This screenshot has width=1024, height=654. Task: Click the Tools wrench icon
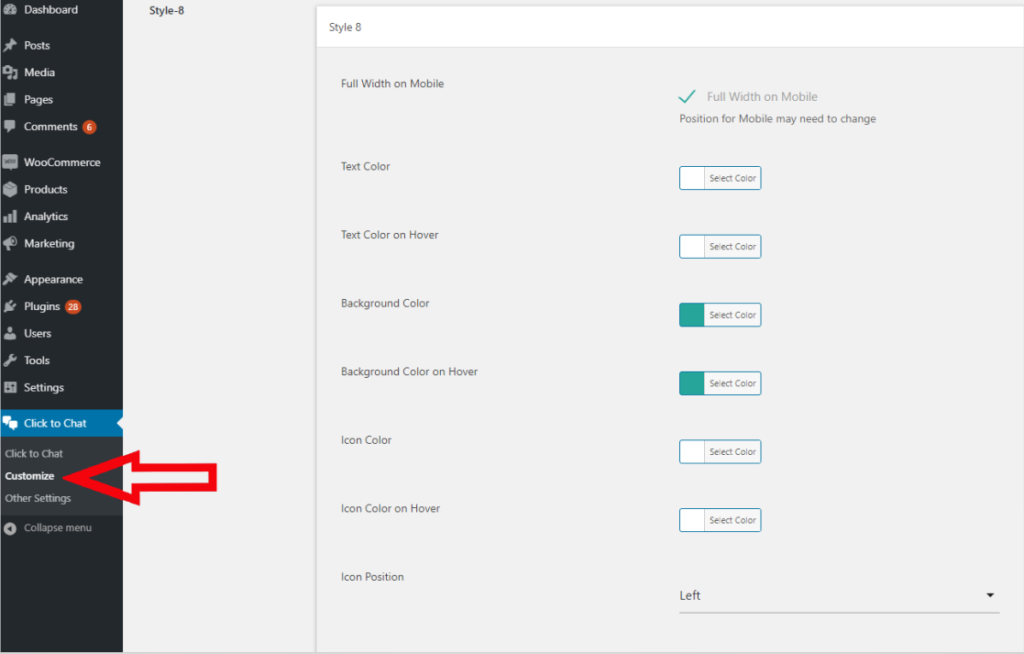[10, 361]
